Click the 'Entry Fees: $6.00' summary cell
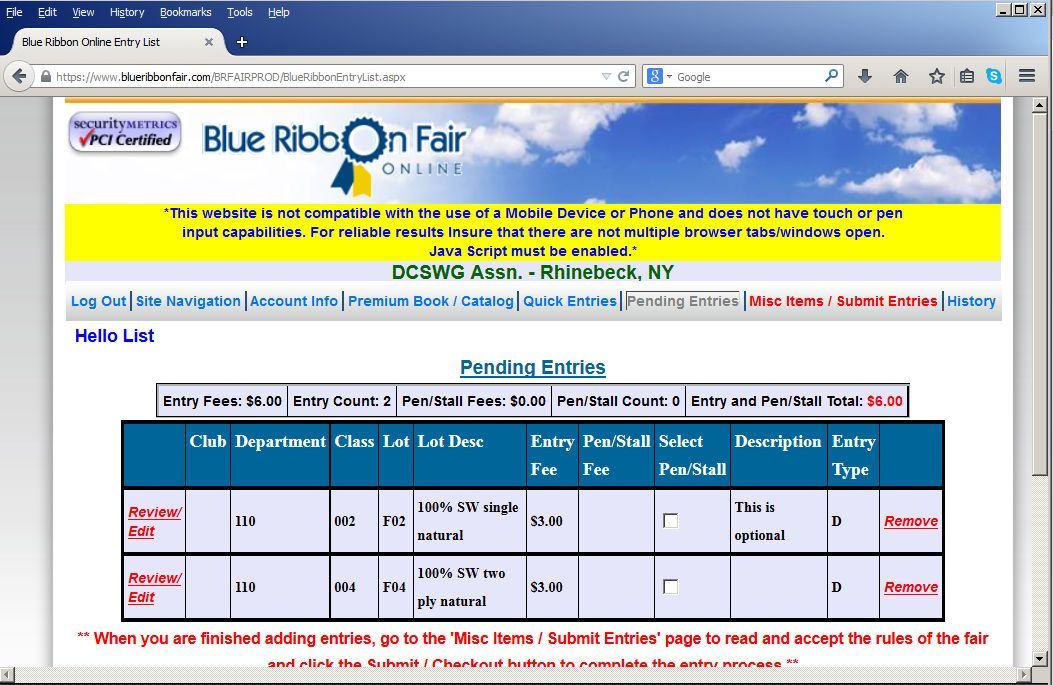This screenshot has width=1053, height=685. pos(222,401)
